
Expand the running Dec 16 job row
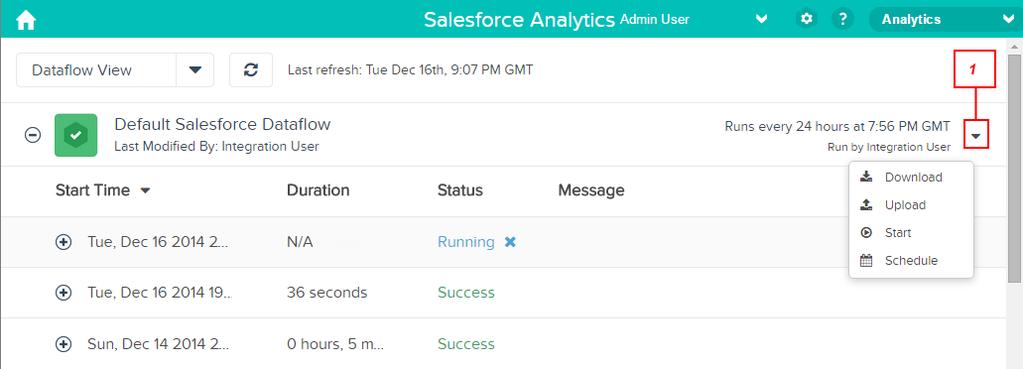point(63,242)
